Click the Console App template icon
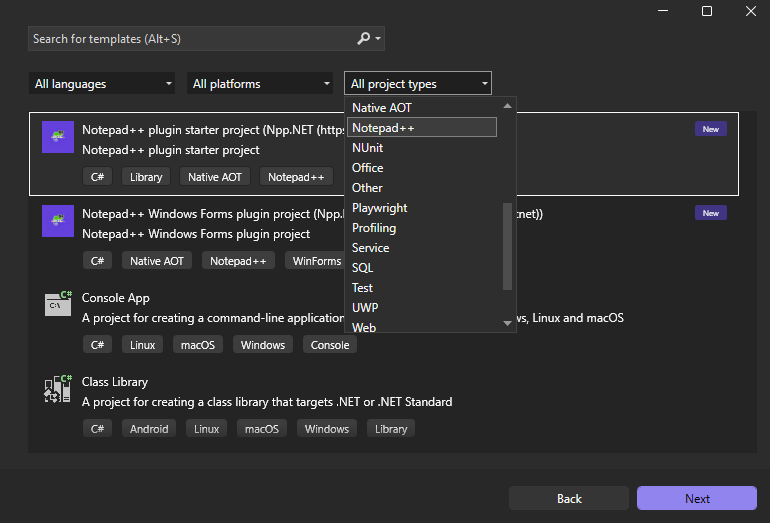770x523 pixels. coord(58,304)
